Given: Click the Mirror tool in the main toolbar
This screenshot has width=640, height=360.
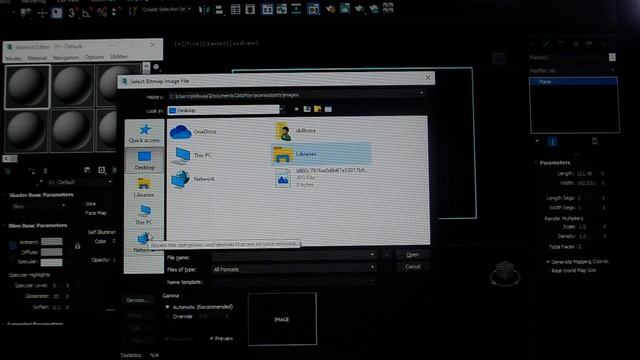Looking at the screenshot, I should [x=204, y=10].
